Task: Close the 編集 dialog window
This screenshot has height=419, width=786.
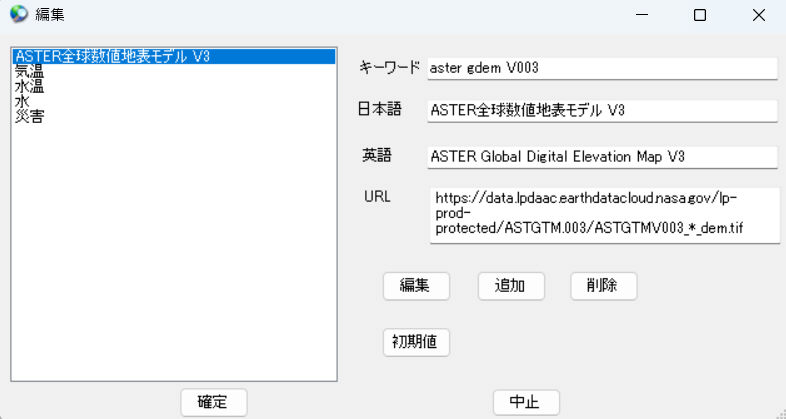Action: (x=758, y=15)
